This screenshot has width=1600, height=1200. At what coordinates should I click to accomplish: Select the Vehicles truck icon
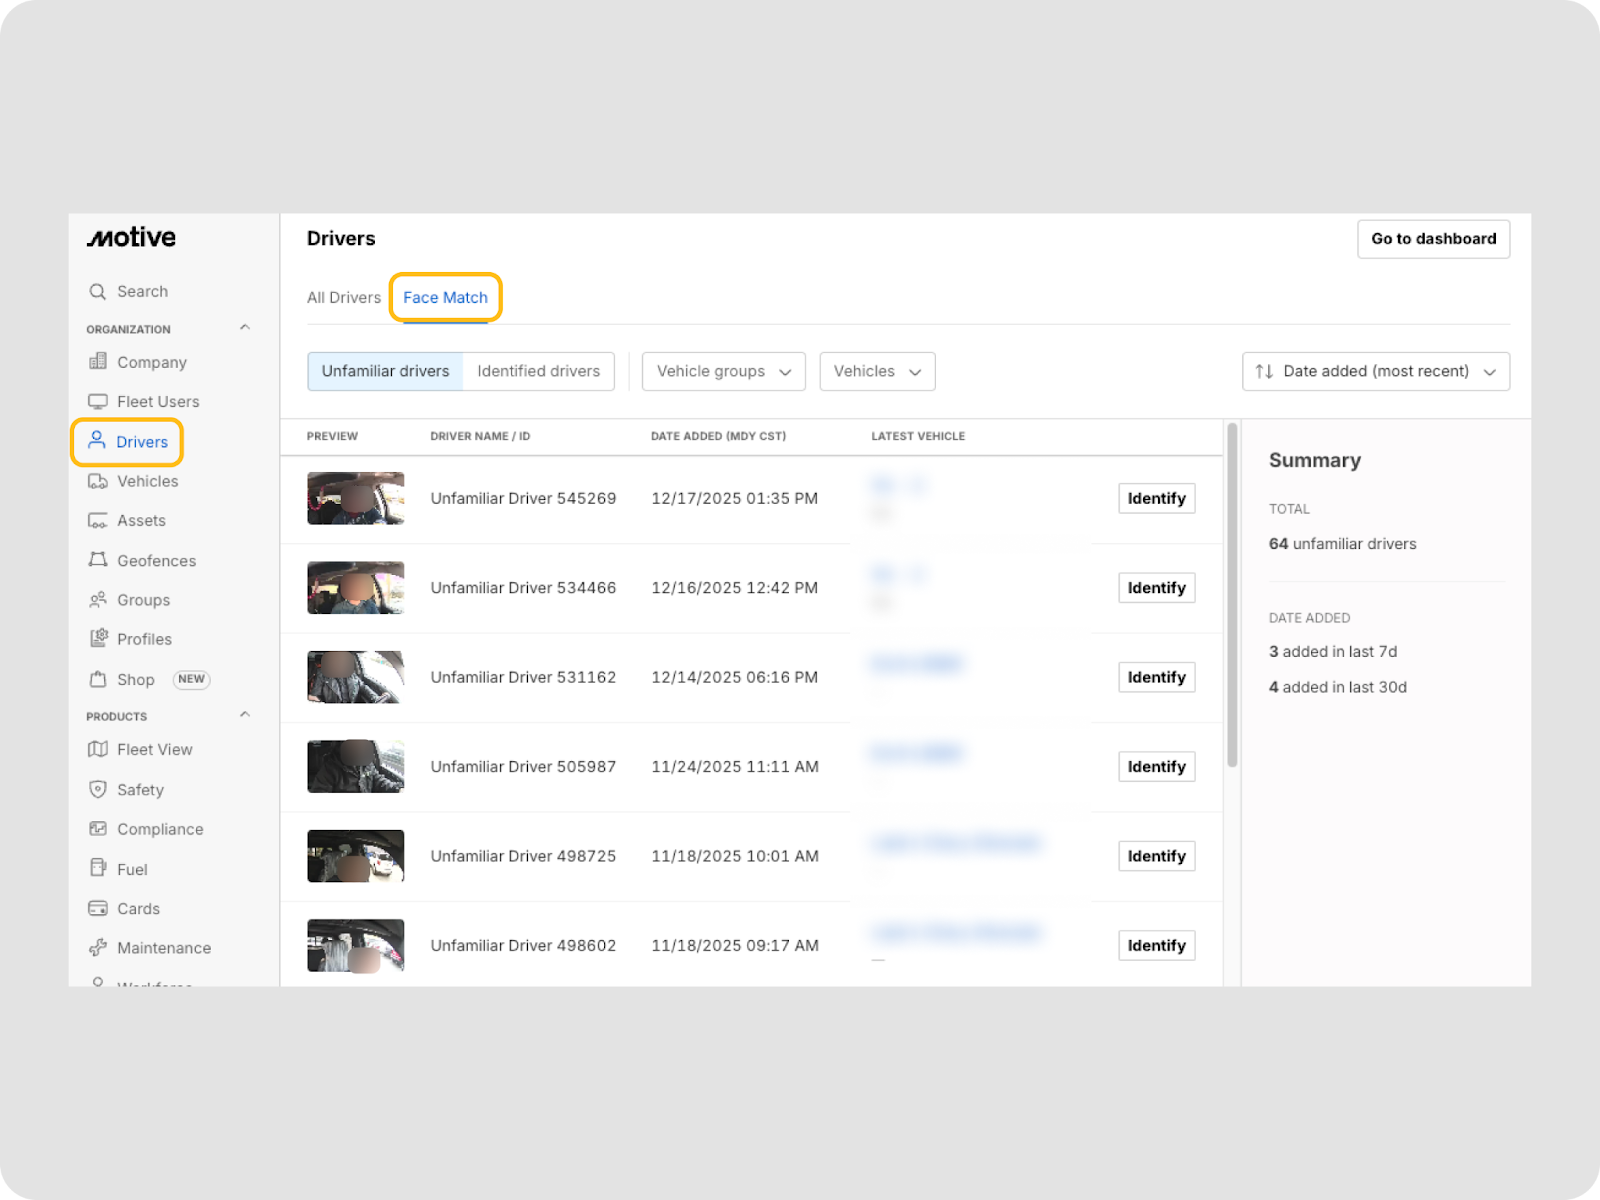[x=97, y=481]
